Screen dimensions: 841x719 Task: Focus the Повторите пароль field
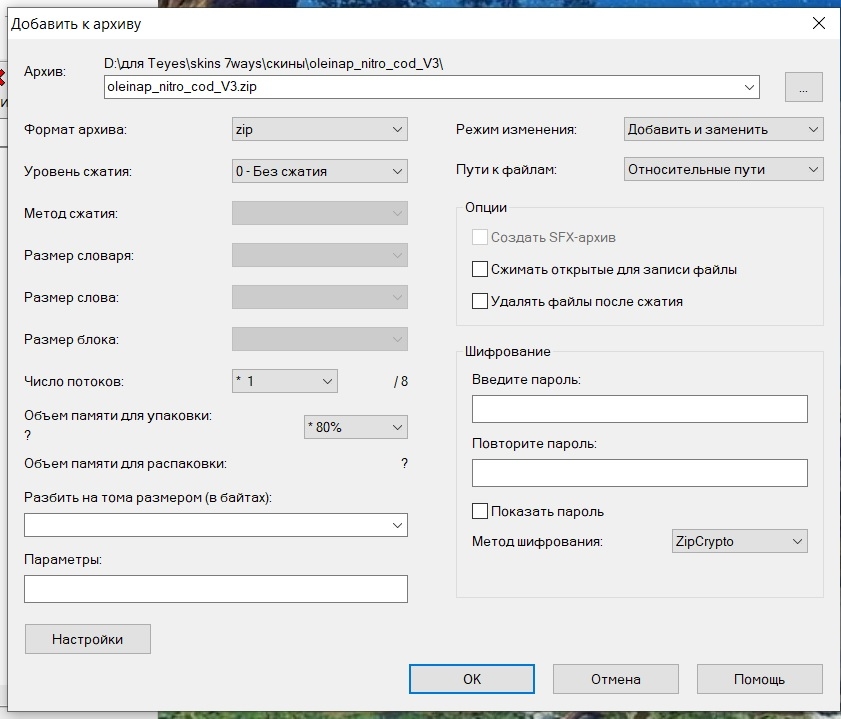[639, 473]
